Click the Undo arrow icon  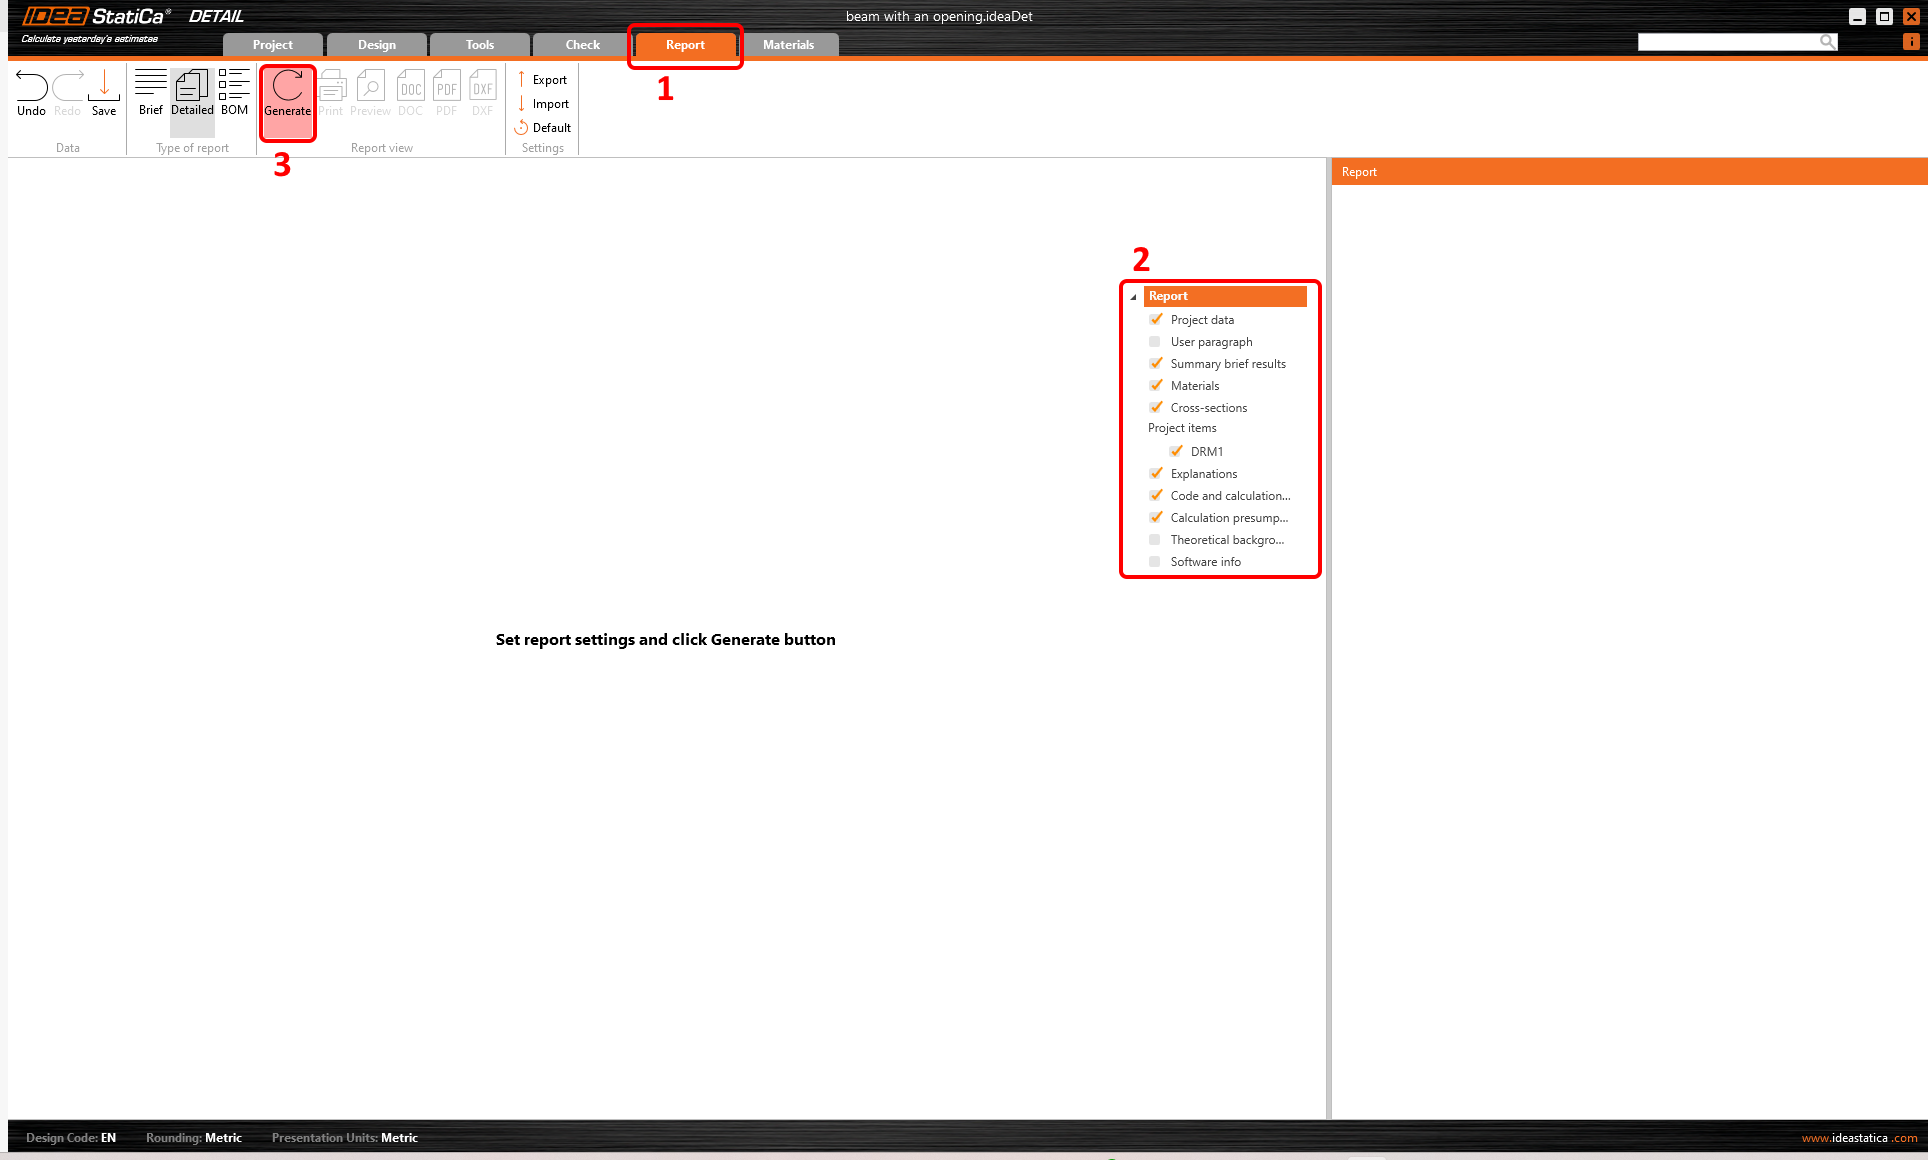(x=31, y=86)
